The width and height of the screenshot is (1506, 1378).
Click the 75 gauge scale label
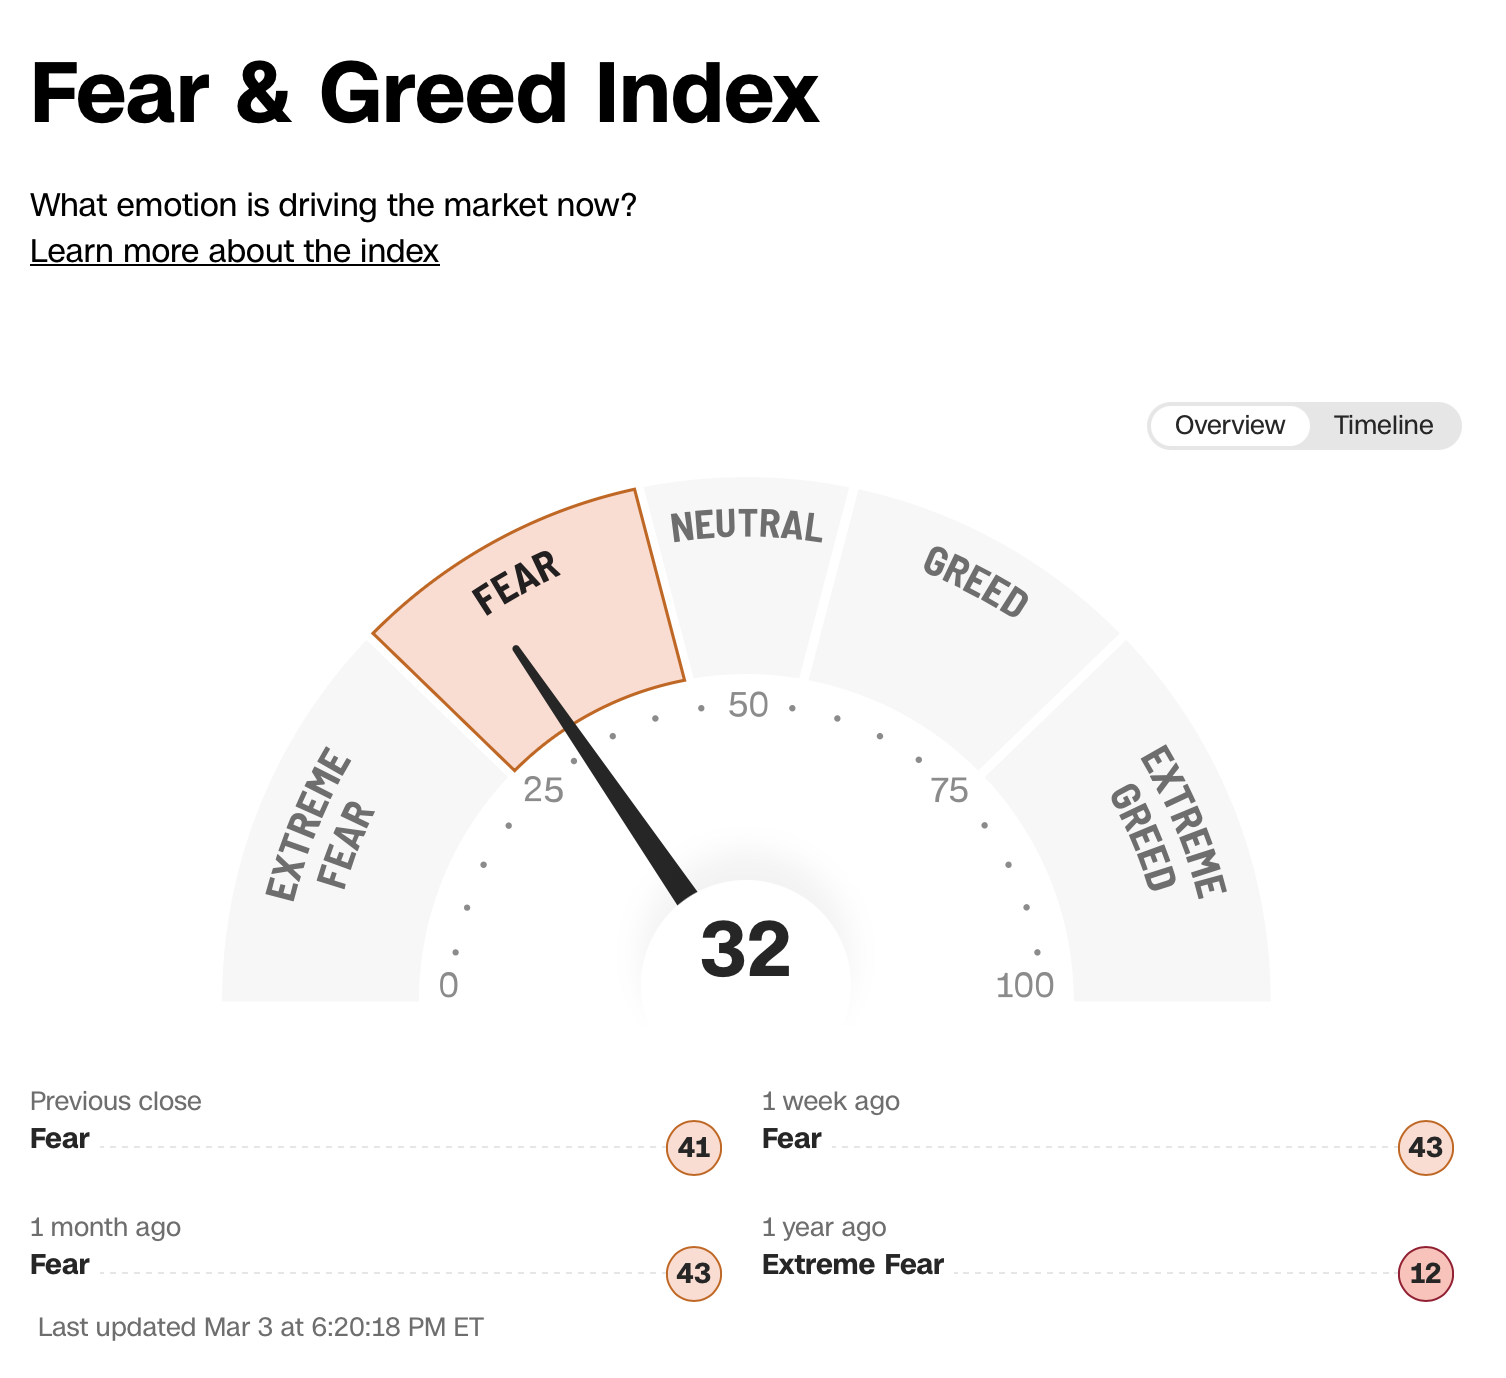point(949,791)
